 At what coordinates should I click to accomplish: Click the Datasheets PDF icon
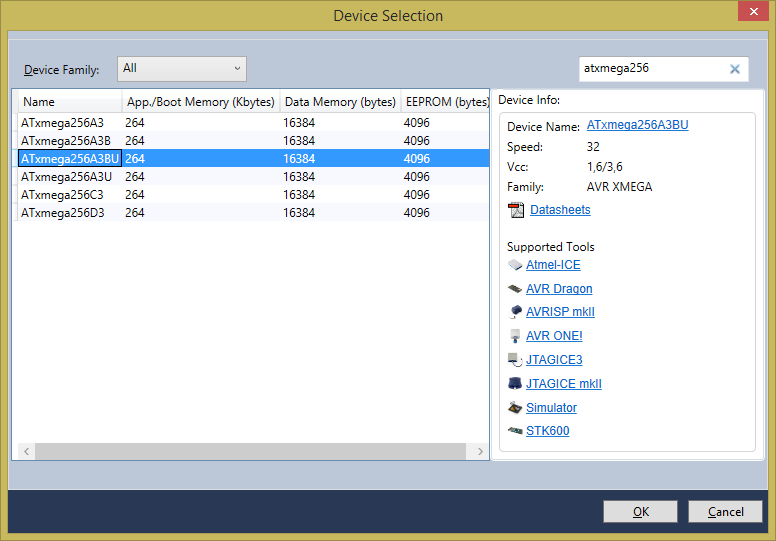coord(516,210)
